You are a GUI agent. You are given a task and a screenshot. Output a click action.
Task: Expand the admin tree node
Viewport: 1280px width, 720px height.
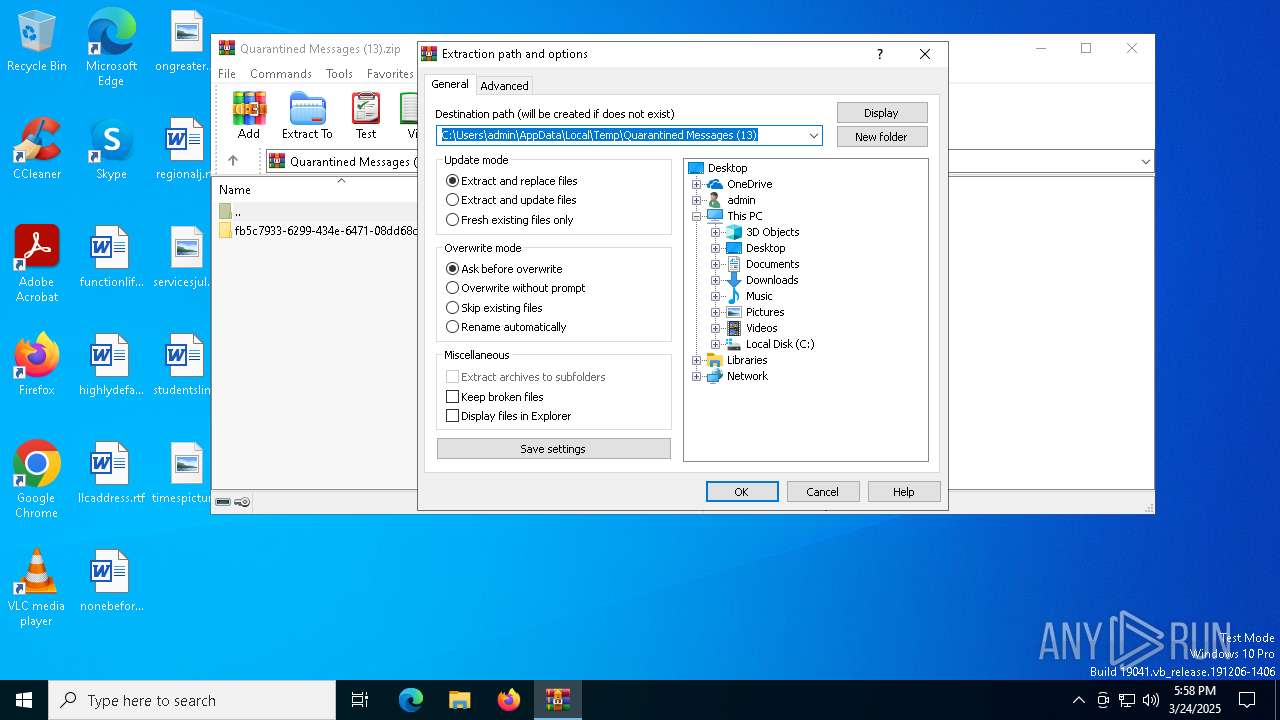pyautogui.click(x=697, y=200)
